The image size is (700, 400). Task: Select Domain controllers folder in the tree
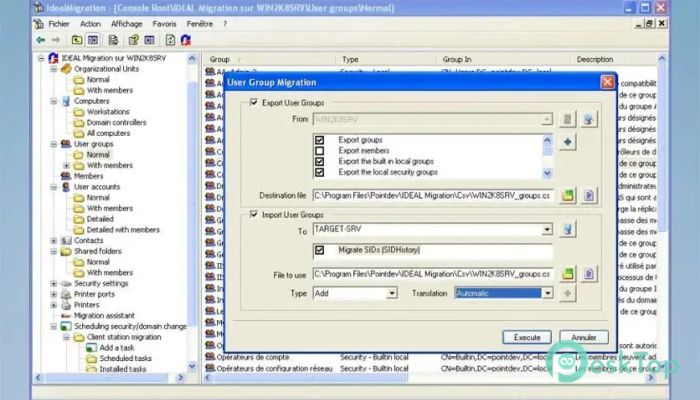tap(116, 122)
